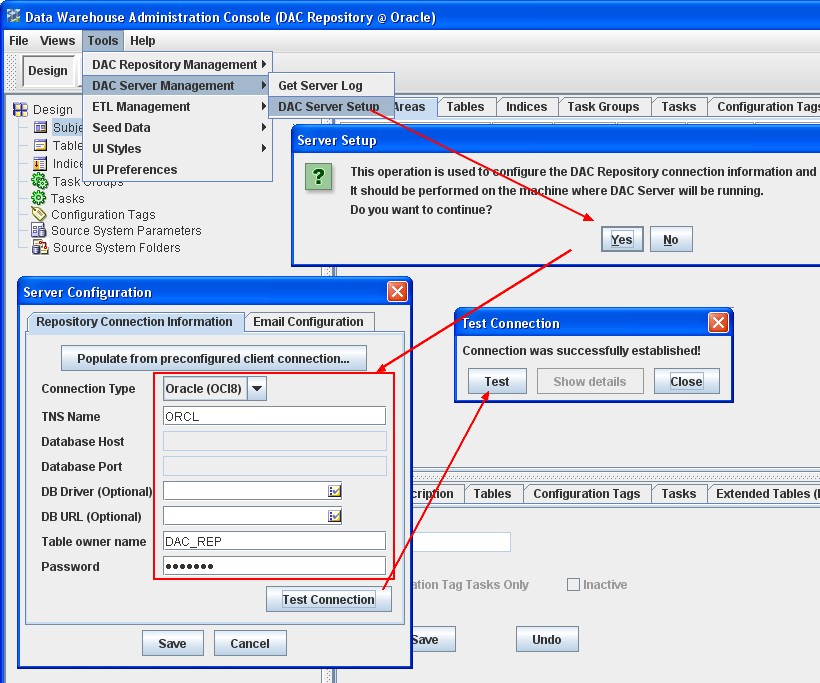820x683 pixels.
Task: Click the Source System Parameters icon
Action: [x=39, y=230]
